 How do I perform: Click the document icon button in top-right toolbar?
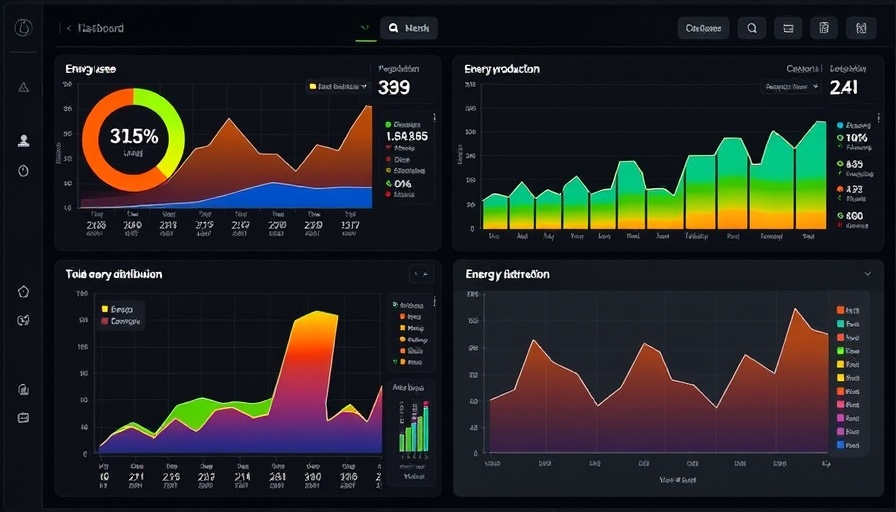823,28
